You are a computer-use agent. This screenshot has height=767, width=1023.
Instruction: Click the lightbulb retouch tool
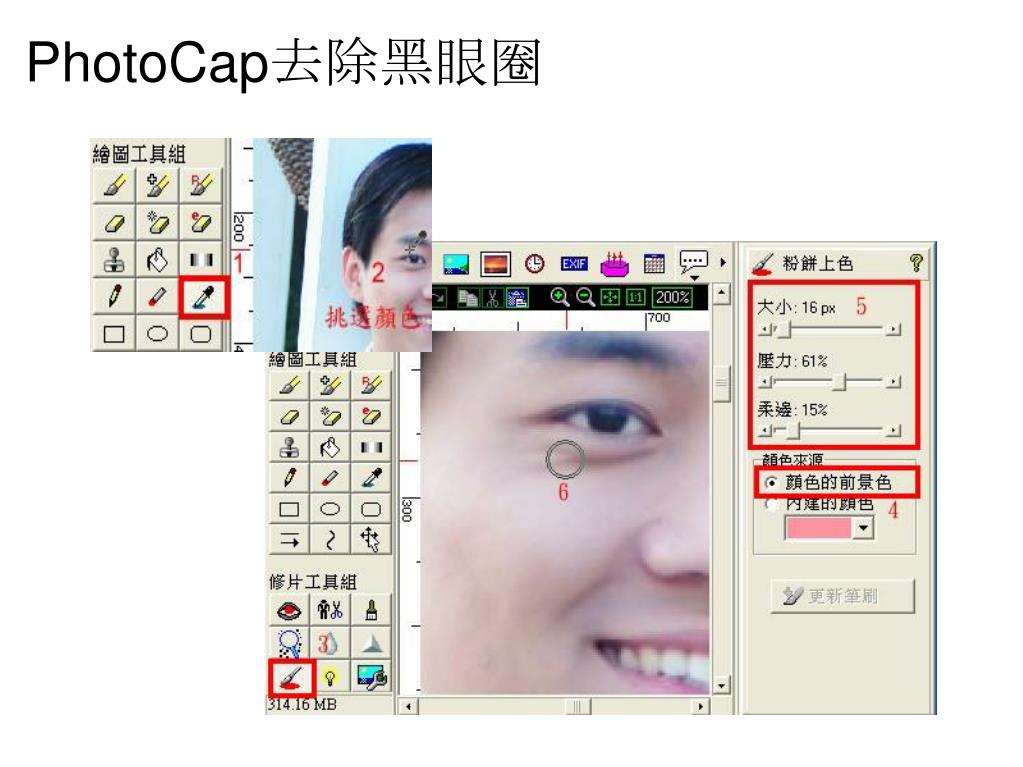[330, 677]
